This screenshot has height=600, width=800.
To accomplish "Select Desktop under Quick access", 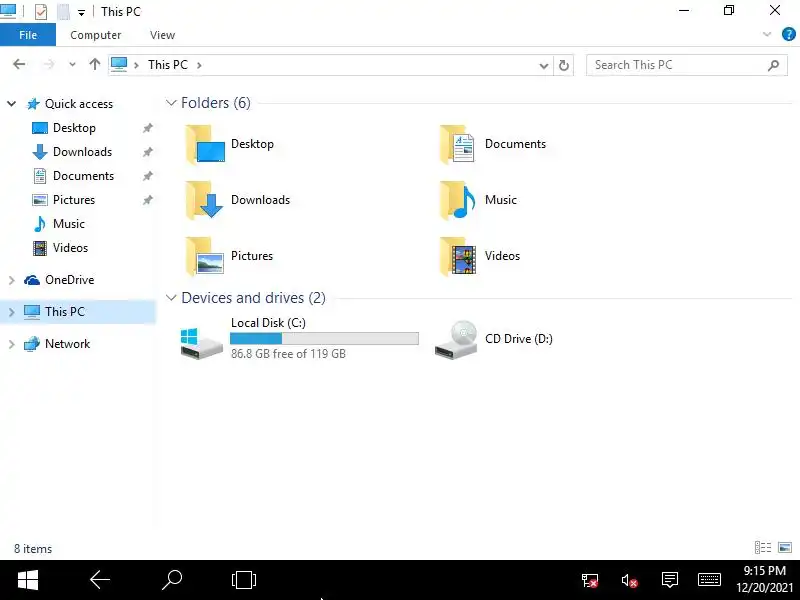I will point(74,128).
